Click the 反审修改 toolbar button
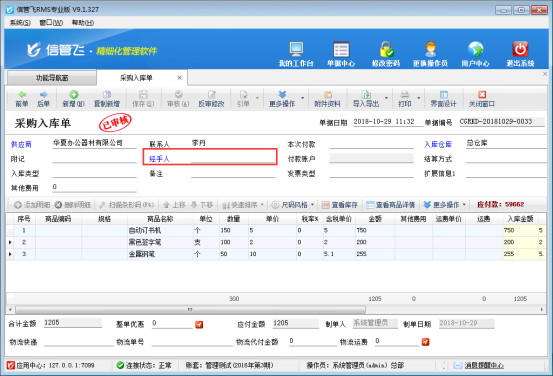The image size is (553, 376). coord(211,99)
